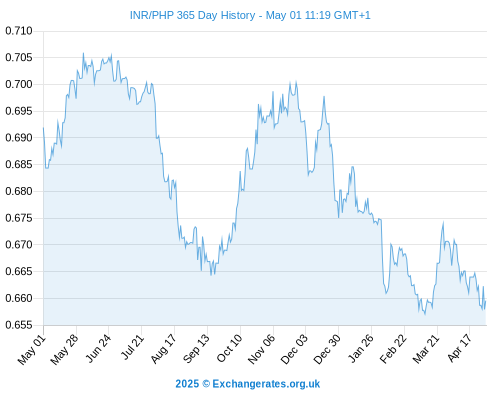495x400 pixels.
Task: Click the 0.700 y-axis gridline label
Action: (19, 84)
